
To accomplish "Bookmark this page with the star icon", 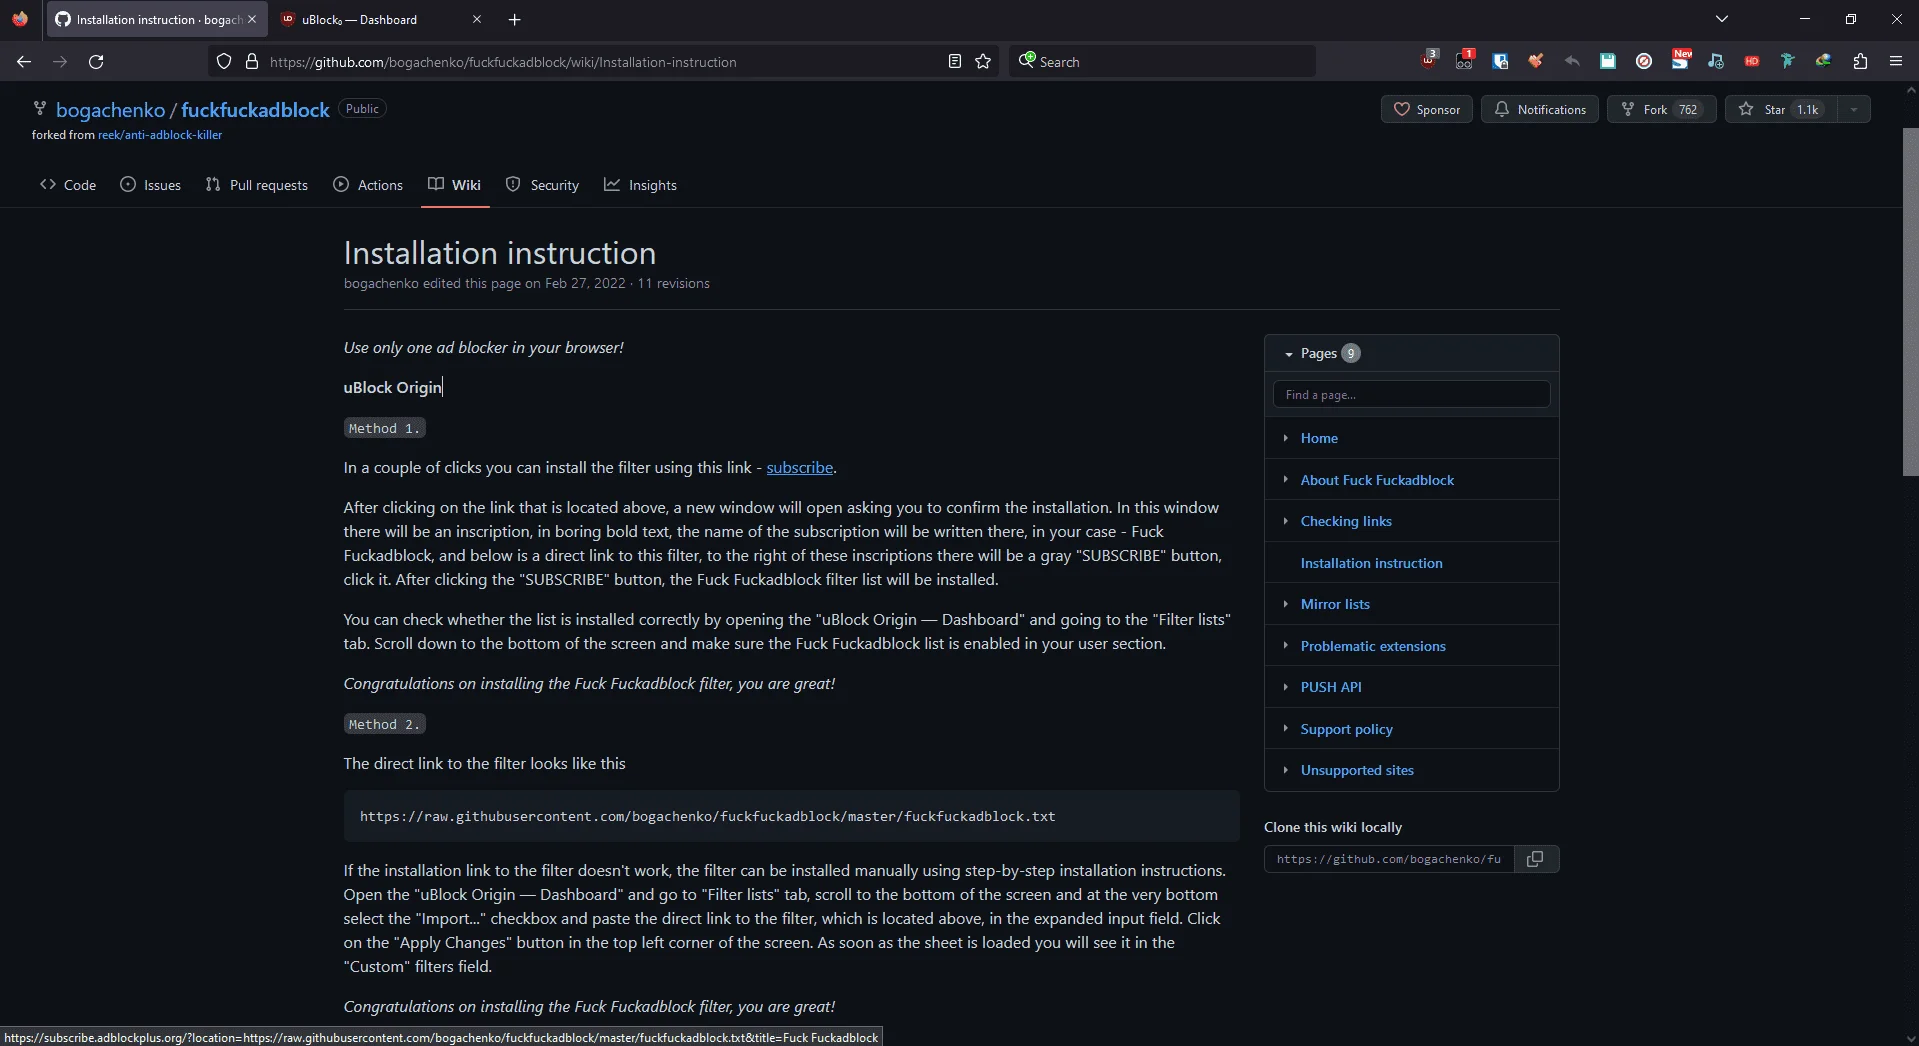I will point(983,61).
